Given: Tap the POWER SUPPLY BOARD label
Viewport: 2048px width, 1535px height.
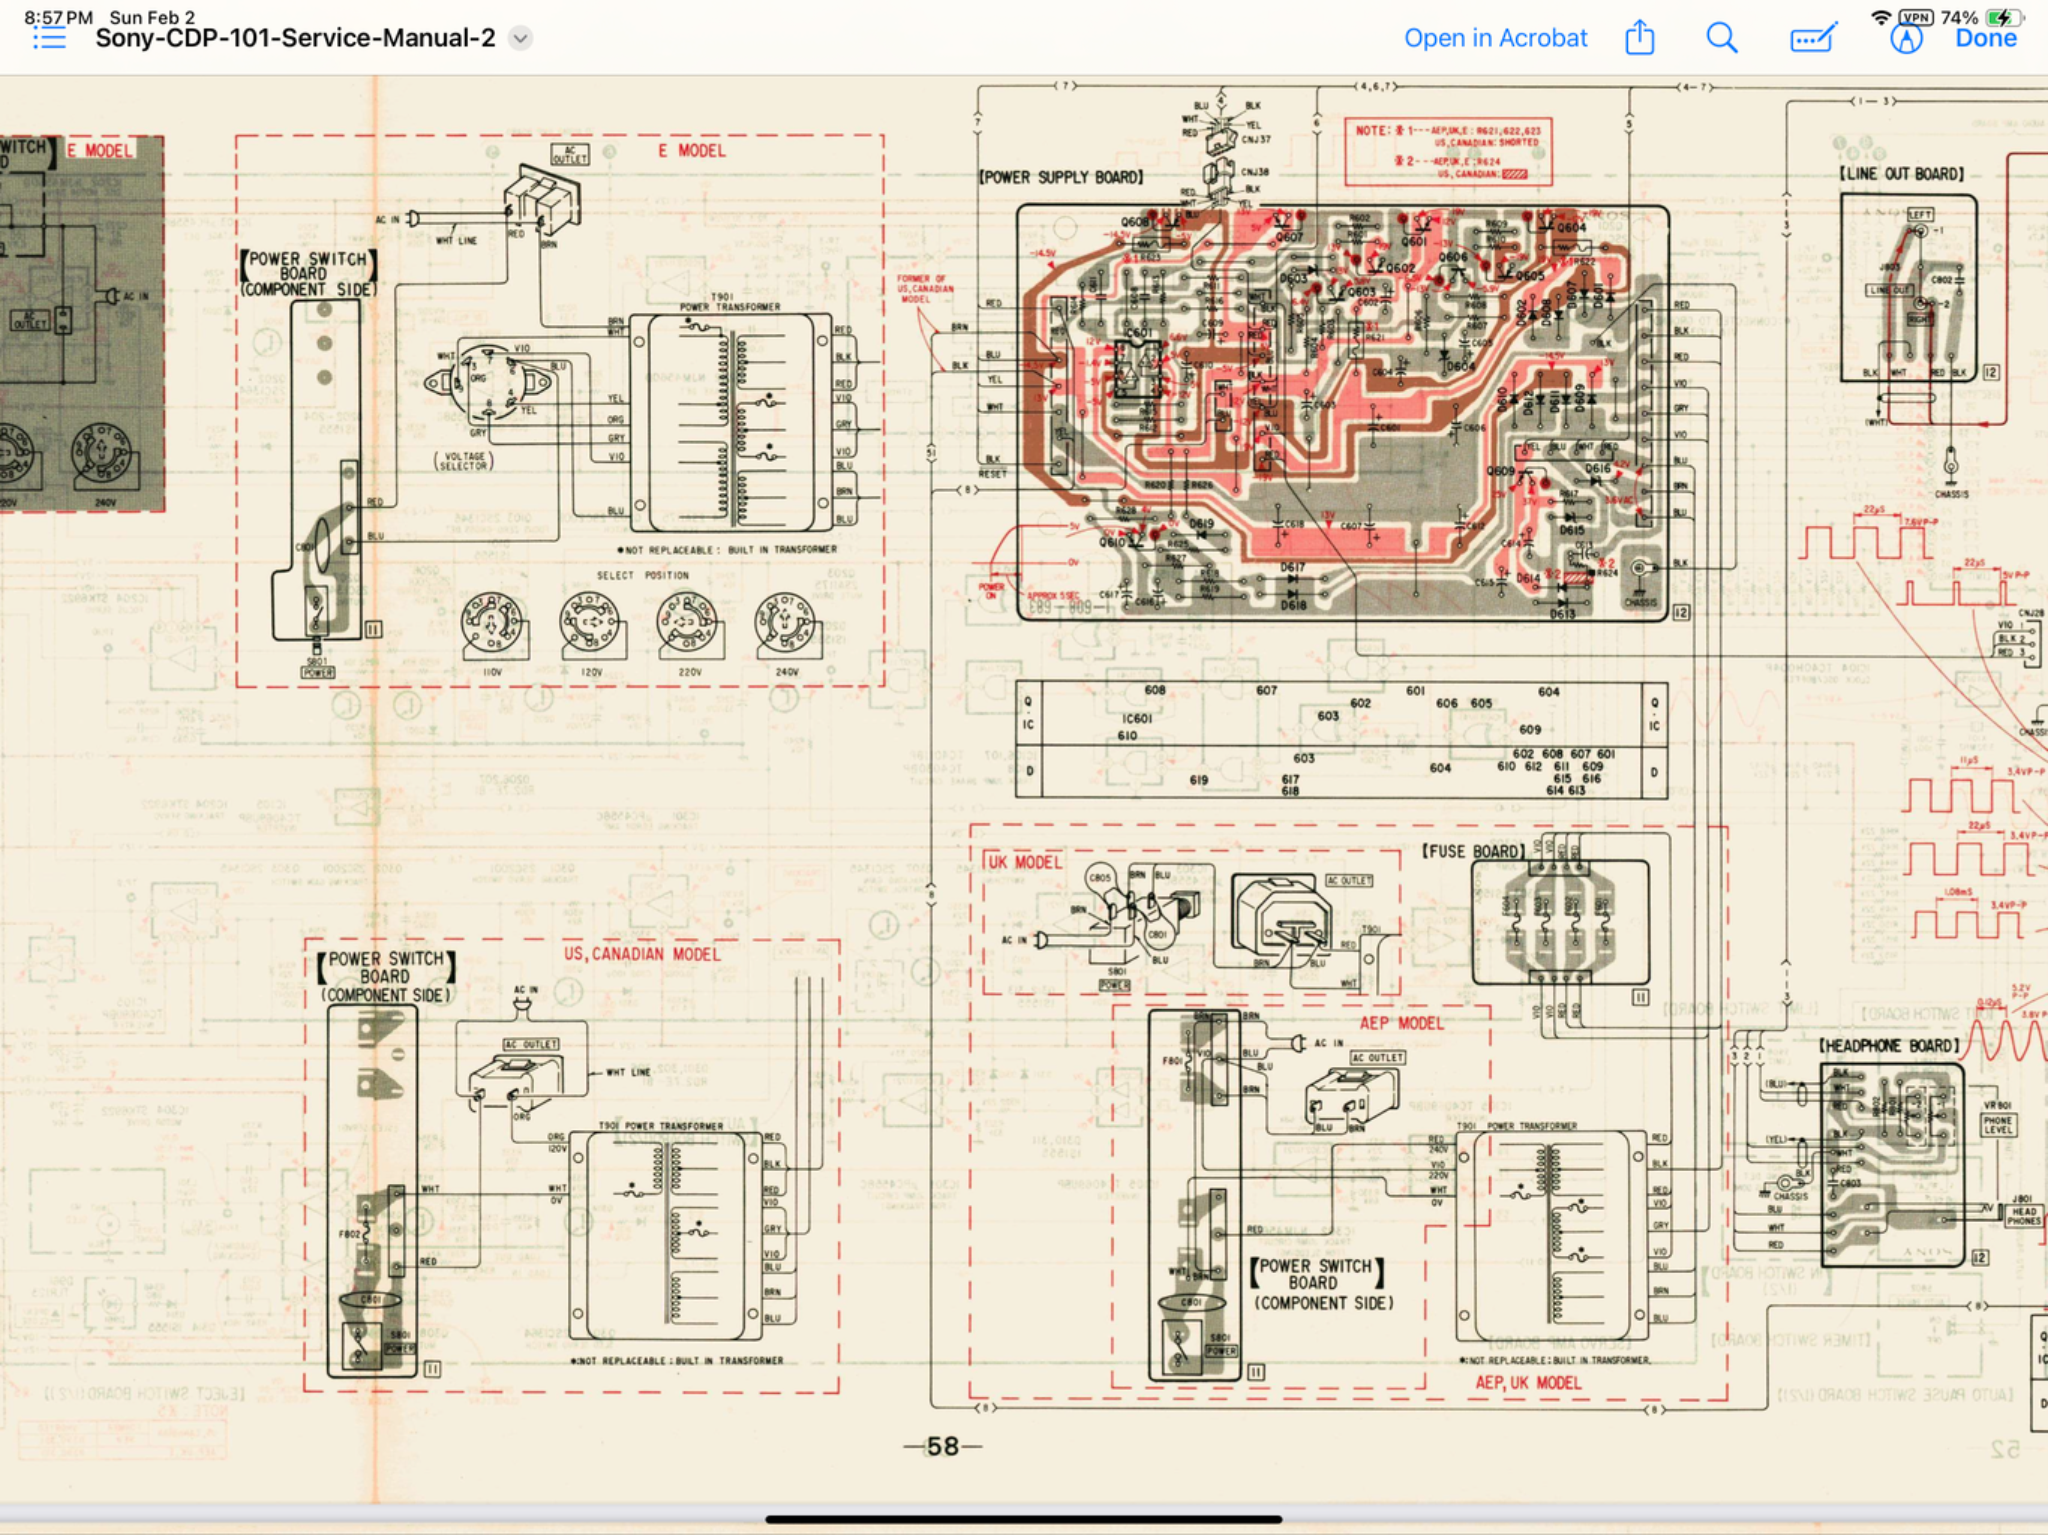Looking at the screenshot, I should (1061, 177).
